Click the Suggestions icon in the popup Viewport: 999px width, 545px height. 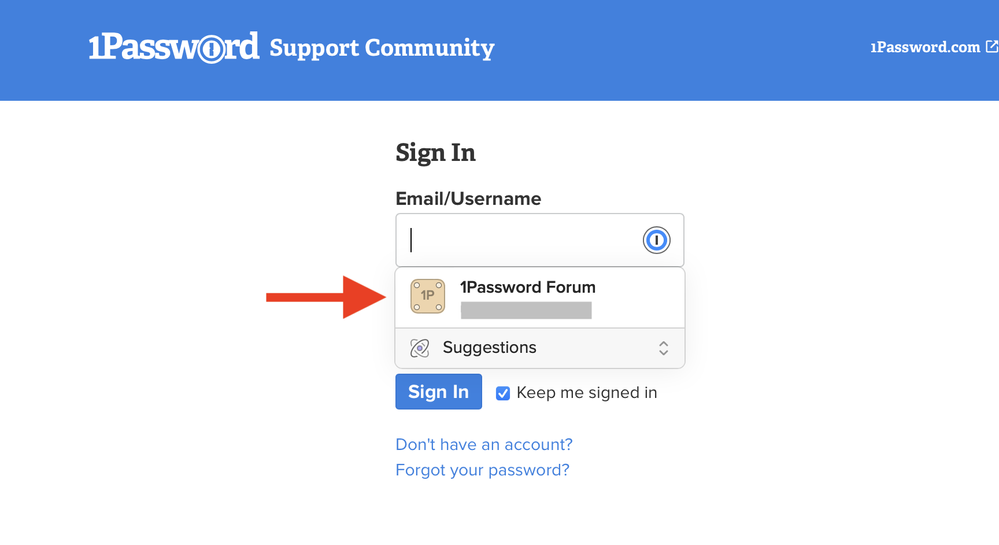coord(420,348)
